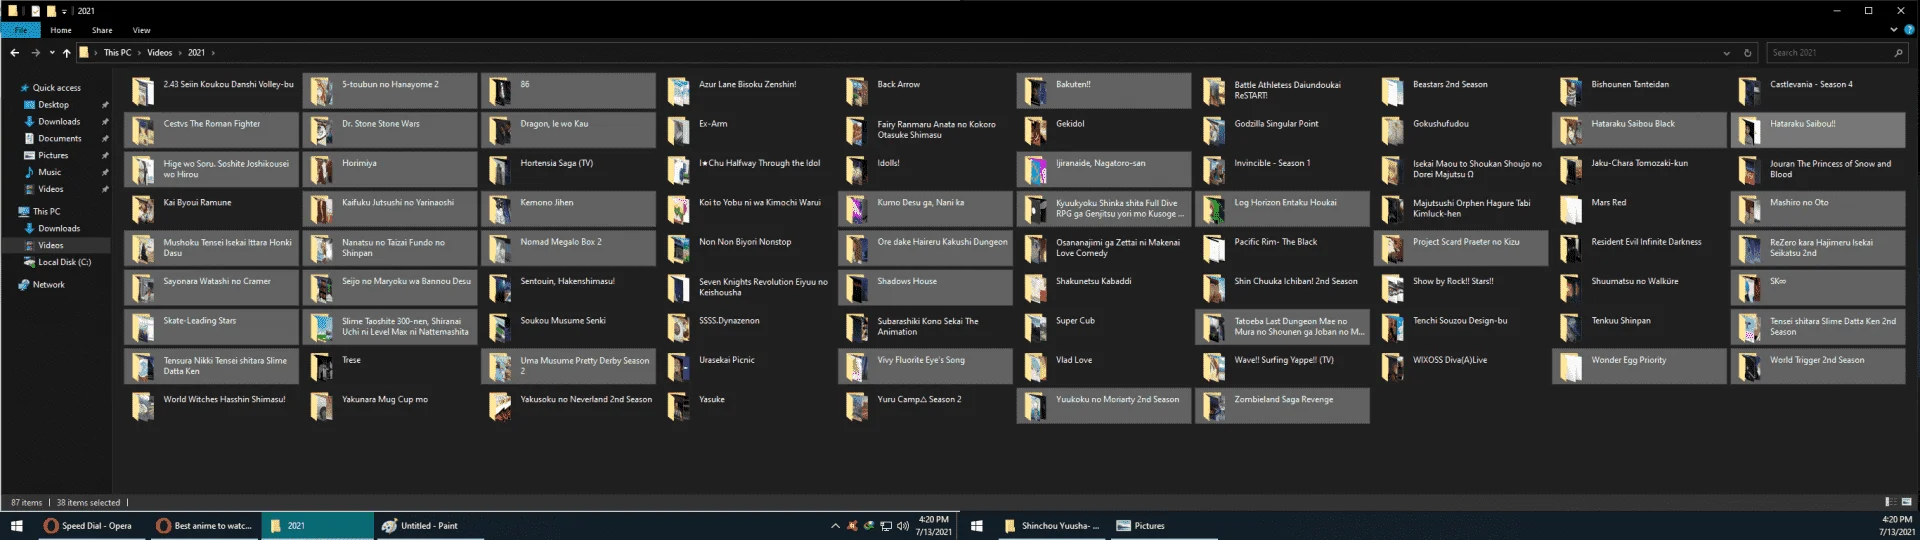Open the View ribbon tab
The image size is (1920, 540).
(142, 30)
